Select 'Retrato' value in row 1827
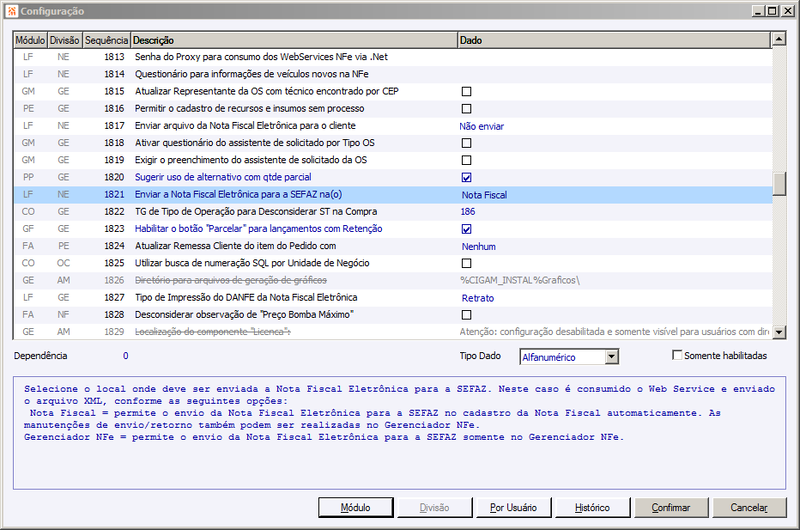800x530 pixels. [x=478, y=298]
